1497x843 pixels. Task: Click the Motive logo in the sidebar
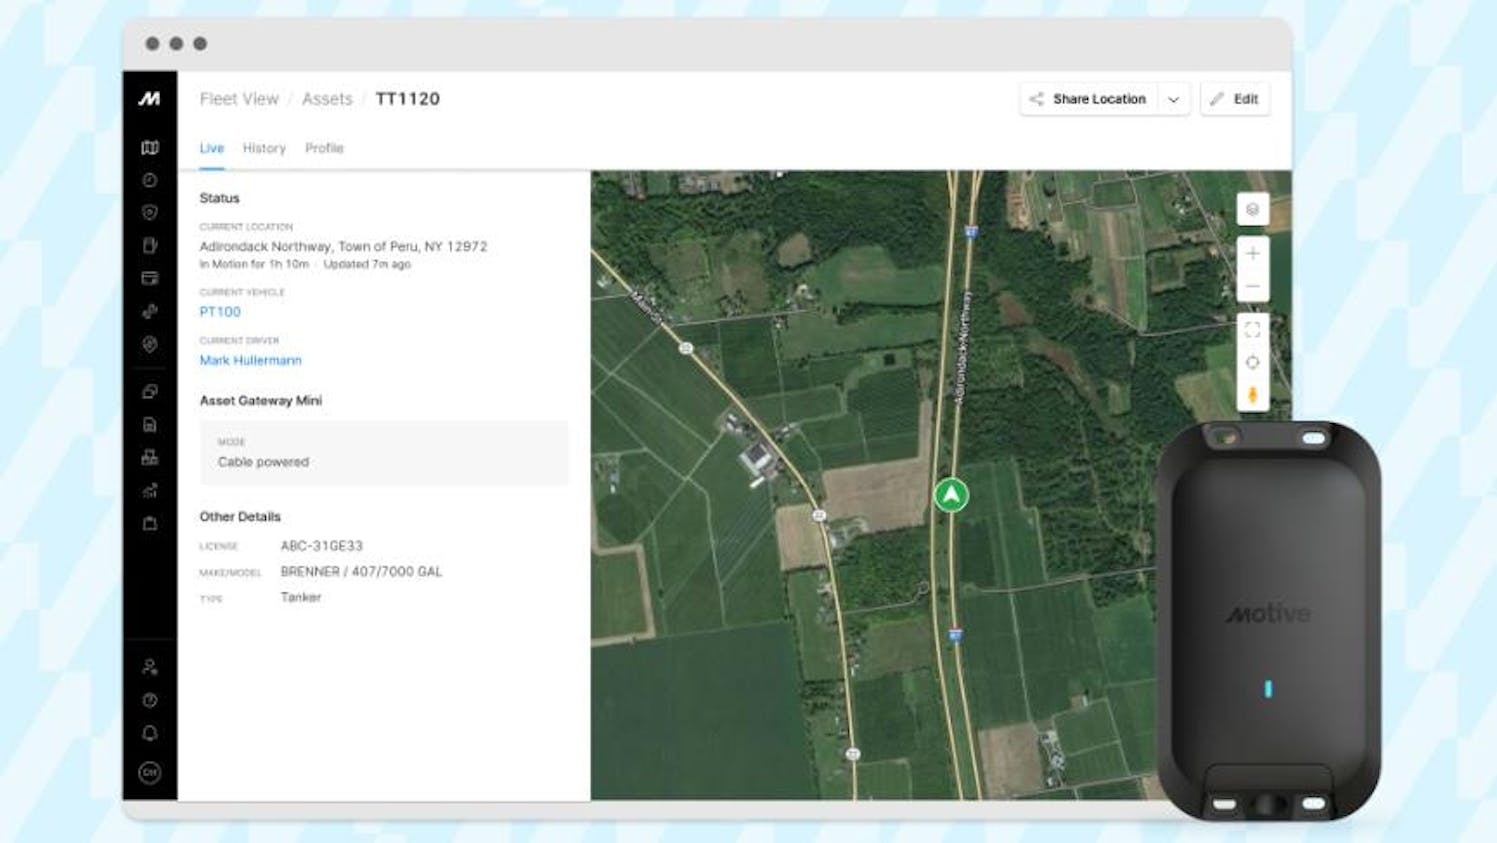(x=149, y=98)
